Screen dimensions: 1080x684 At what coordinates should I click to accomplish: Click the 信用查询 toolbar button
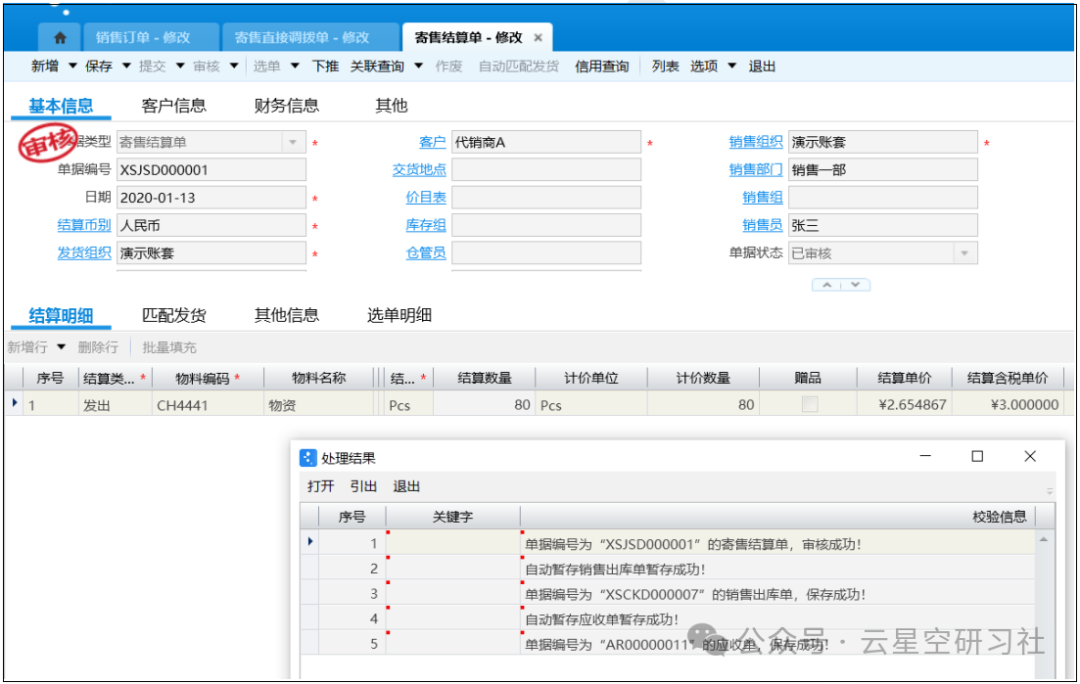(x=602, y=67)
